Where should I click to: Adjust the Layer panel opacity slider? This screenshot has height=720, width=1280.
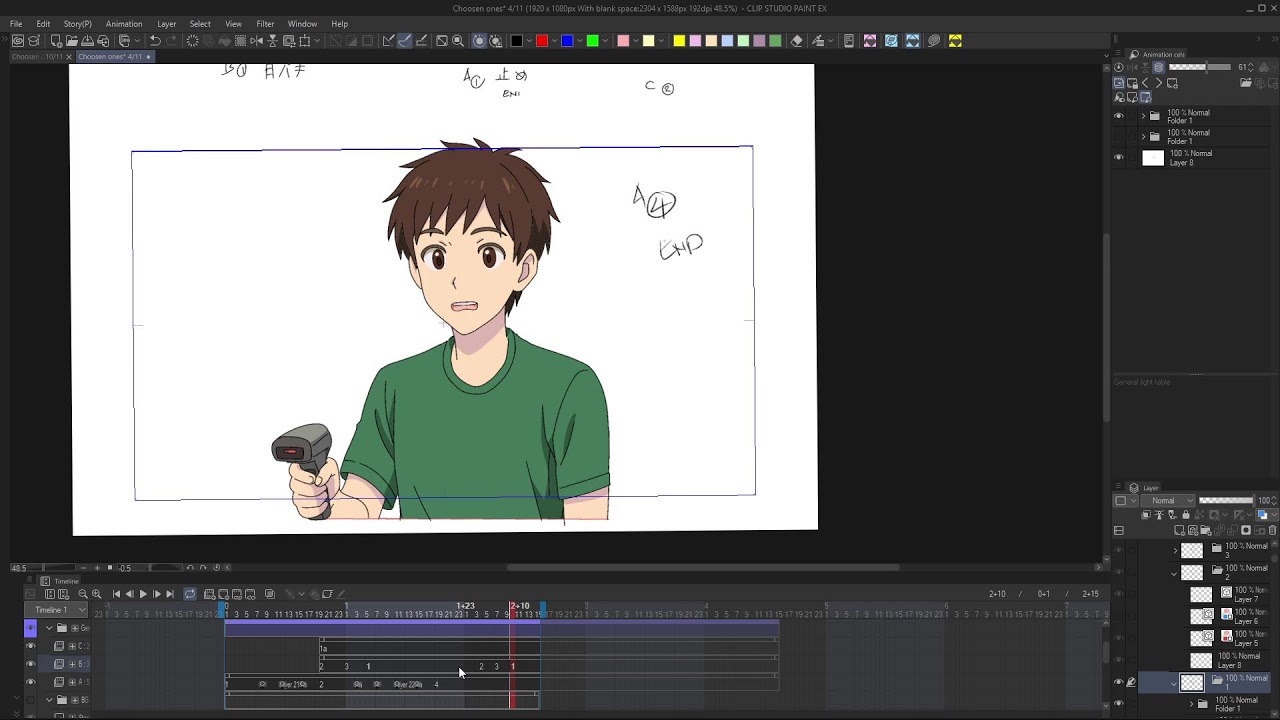click(1226, 501)
